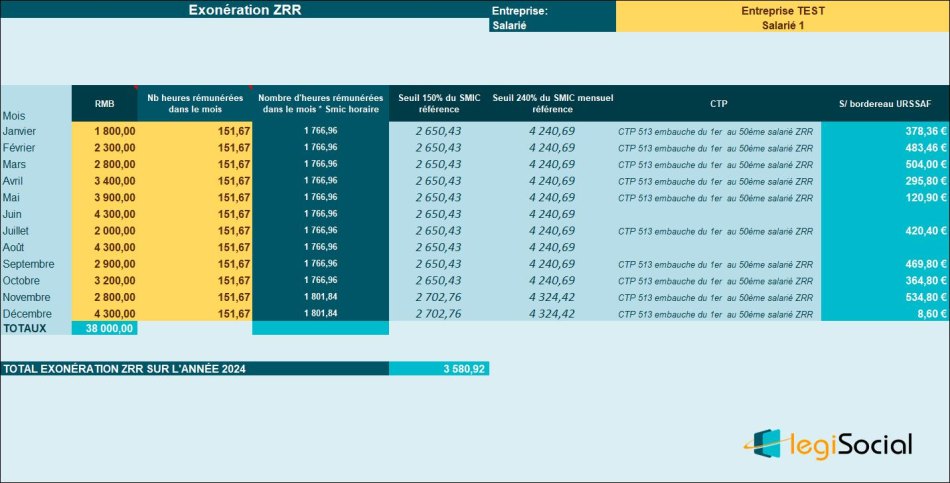Select the Février RMB cell showing 2 300,00
The image size is (950, 483).
pos(104,147)
